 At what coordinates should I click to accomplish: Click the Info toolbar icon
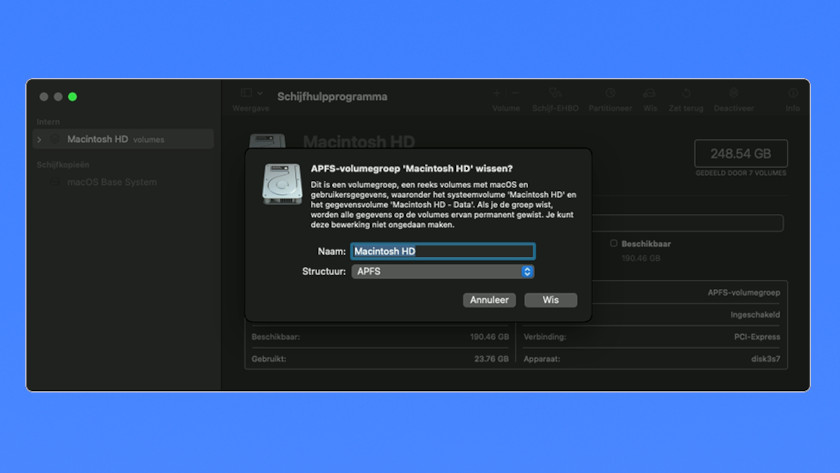[x=792, y=93]
